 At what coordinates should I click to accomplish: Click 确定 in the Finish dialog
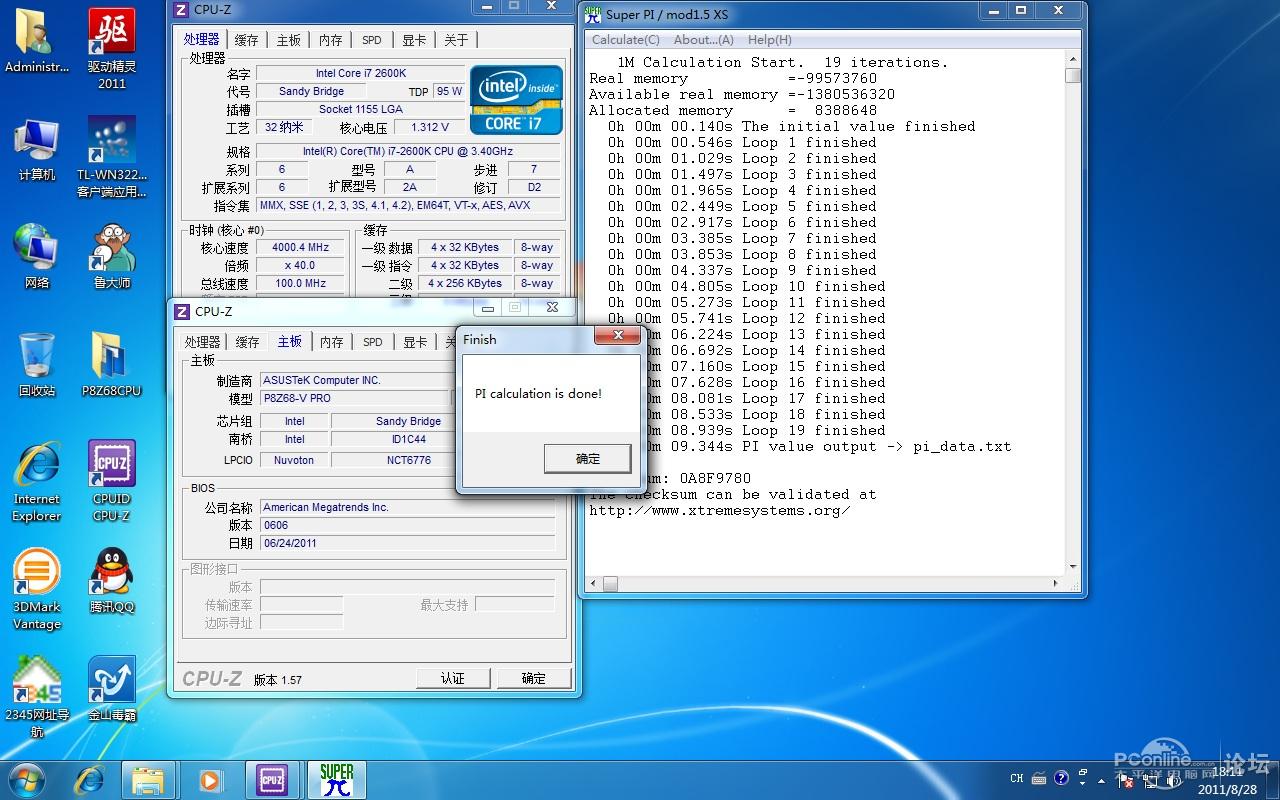click(588, 459)
